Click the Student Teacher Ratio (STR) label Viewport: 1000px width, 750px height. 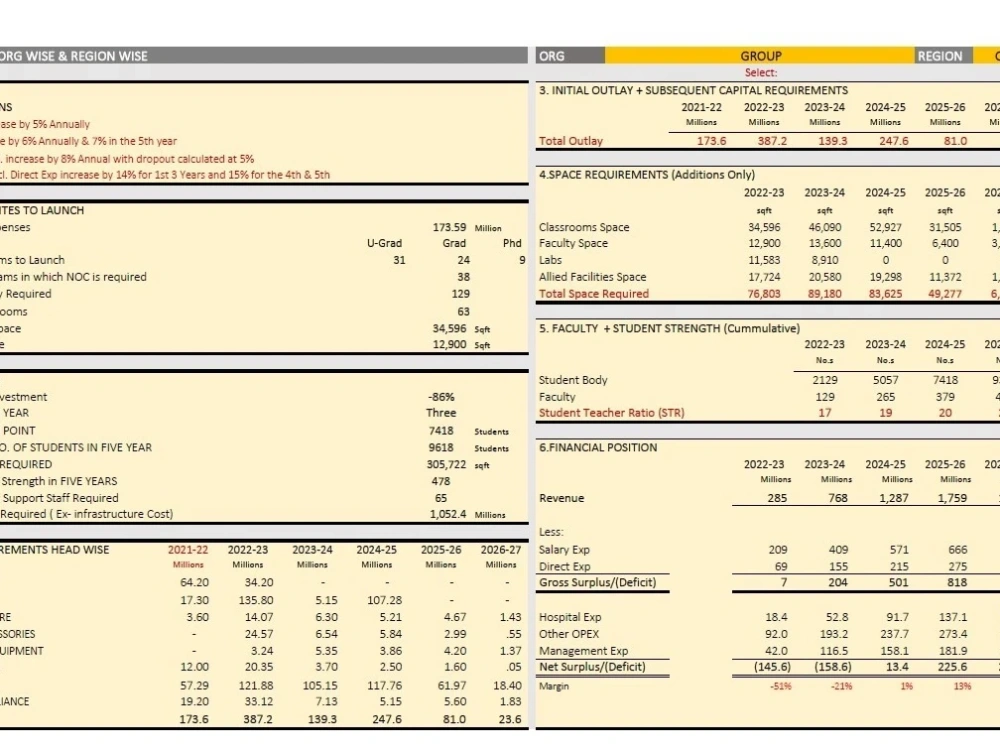612,413
